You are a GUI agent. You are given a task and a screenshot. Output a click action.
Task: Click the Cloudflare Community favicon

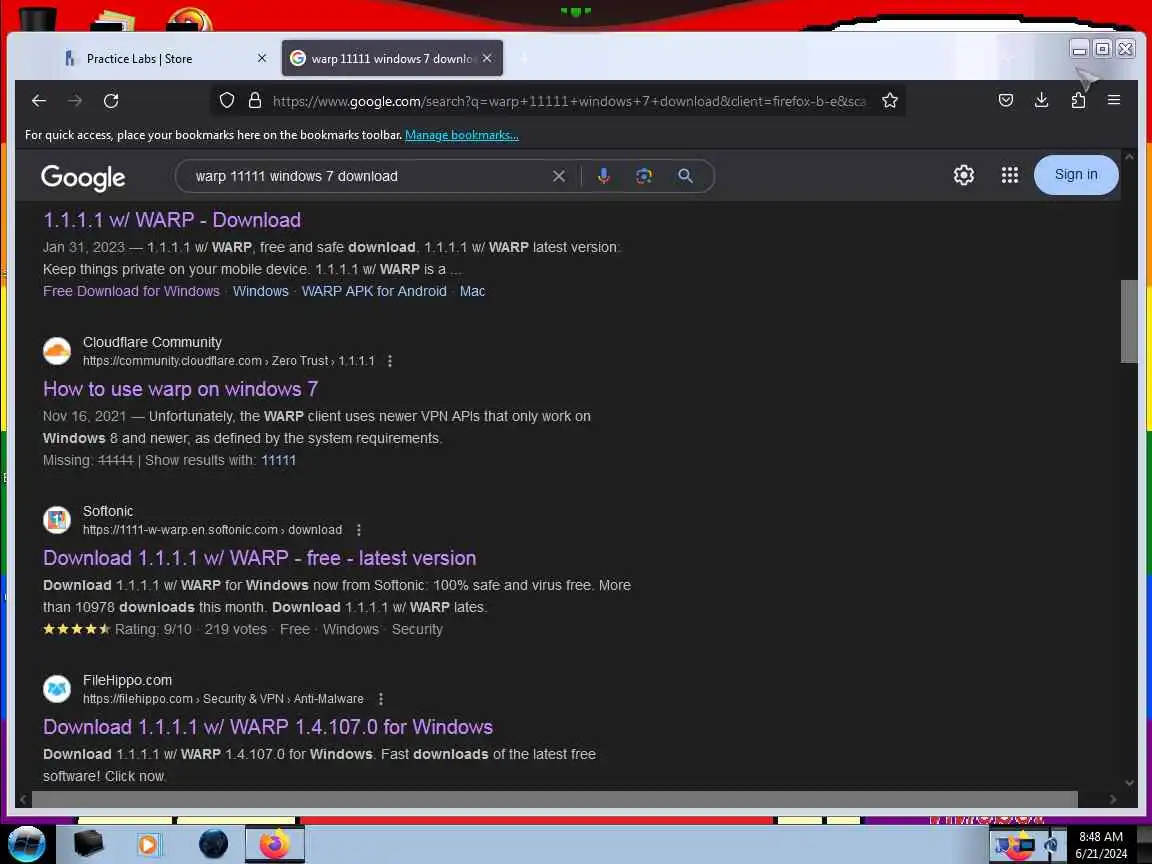pyautogui.click(x=57, y=351)
